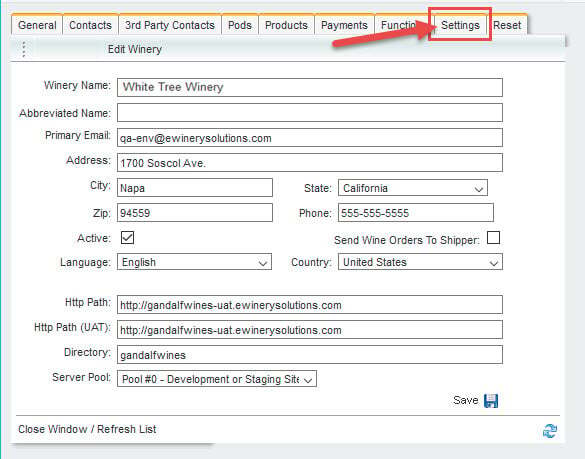Open the 3rd Party Contacts tab
Screen dimensions: 585x459
pyautogui.click(x=170, y=25)
